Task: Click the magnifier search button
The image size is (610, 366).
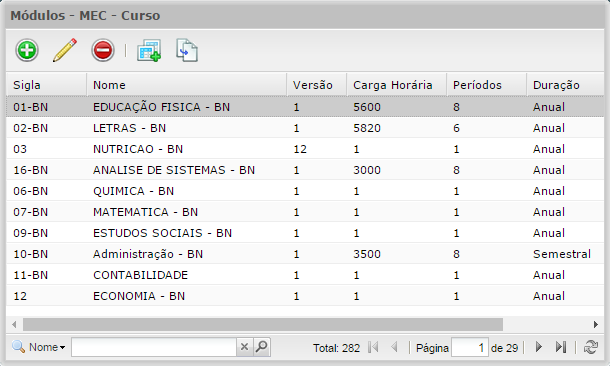Action: [262, 347]
